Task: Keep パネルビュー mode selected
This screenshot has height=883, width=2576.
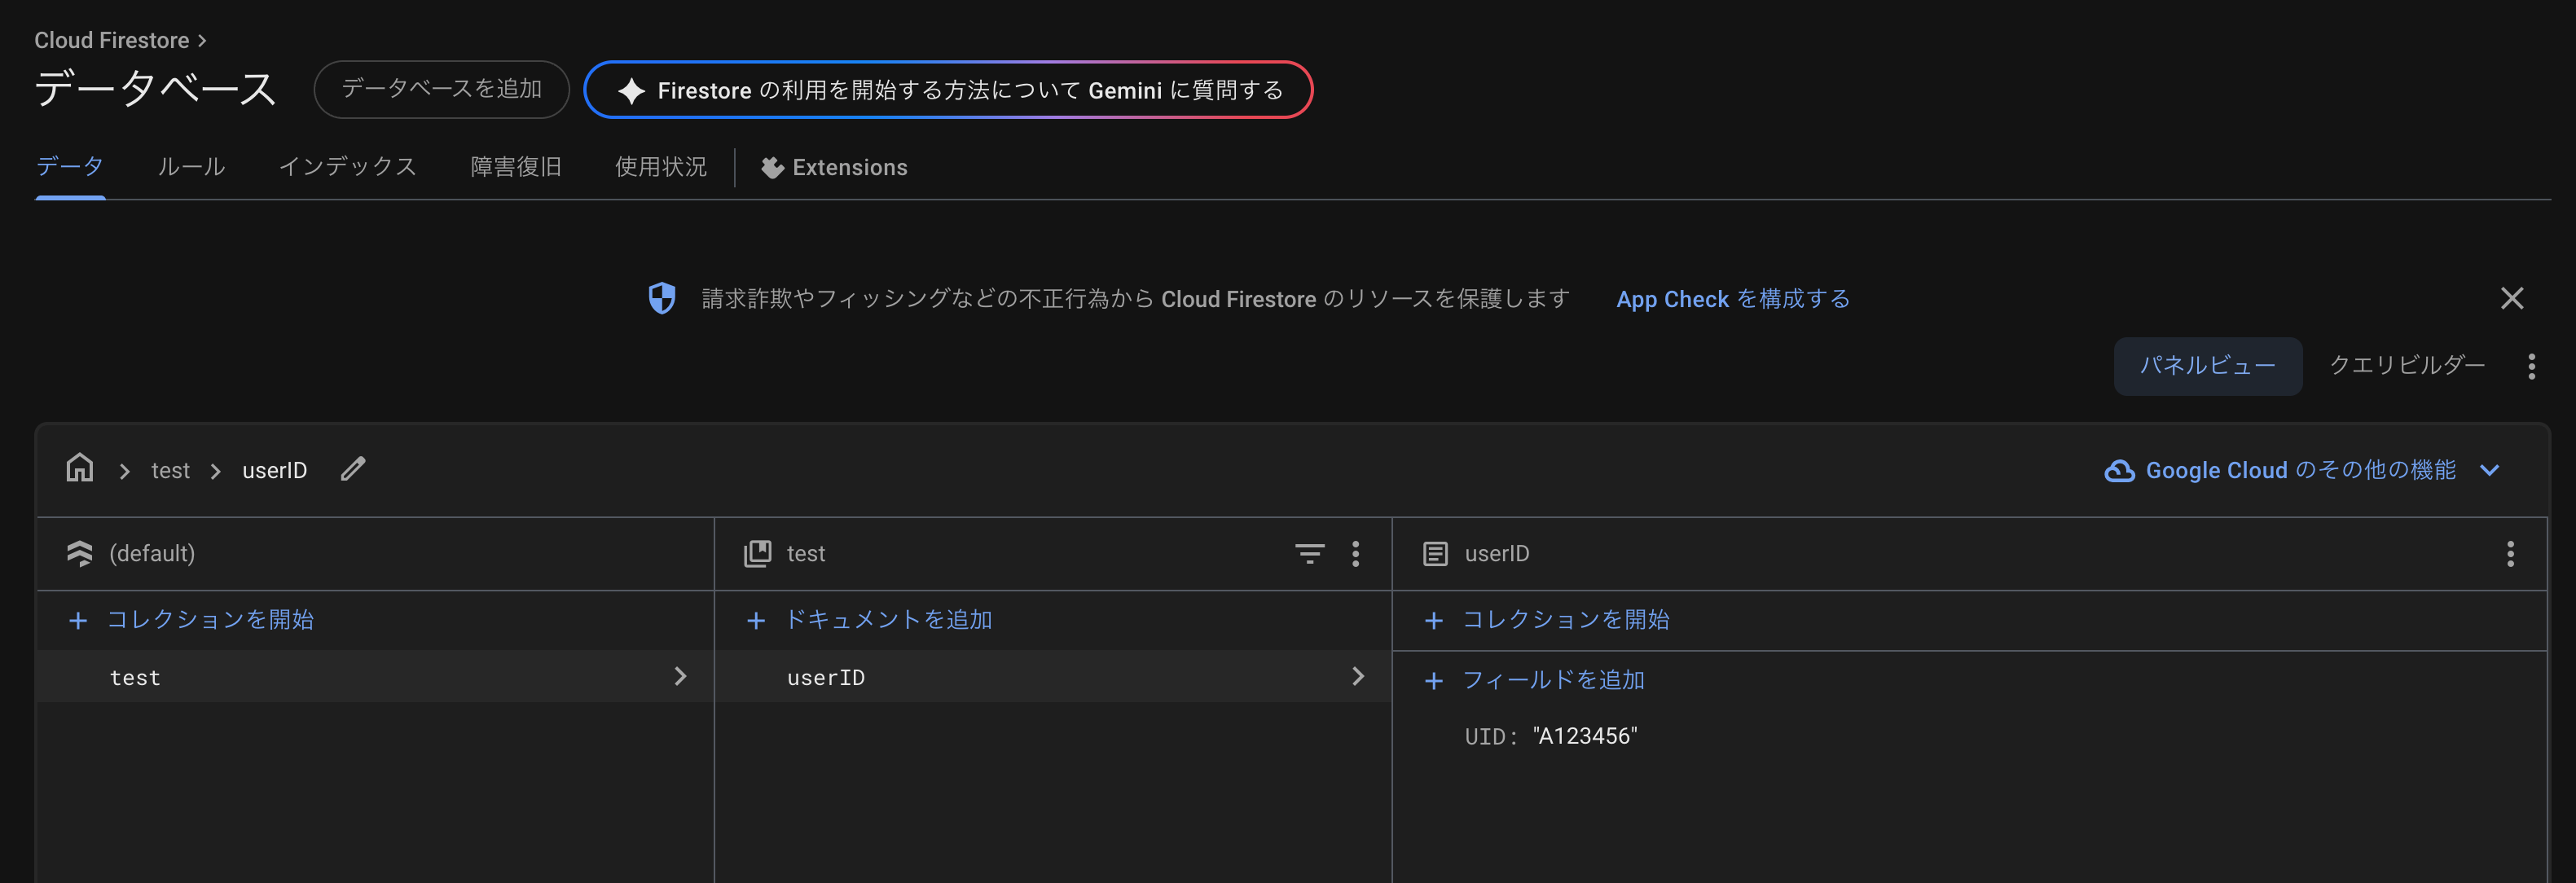Action: click(x=2207, y=365)
